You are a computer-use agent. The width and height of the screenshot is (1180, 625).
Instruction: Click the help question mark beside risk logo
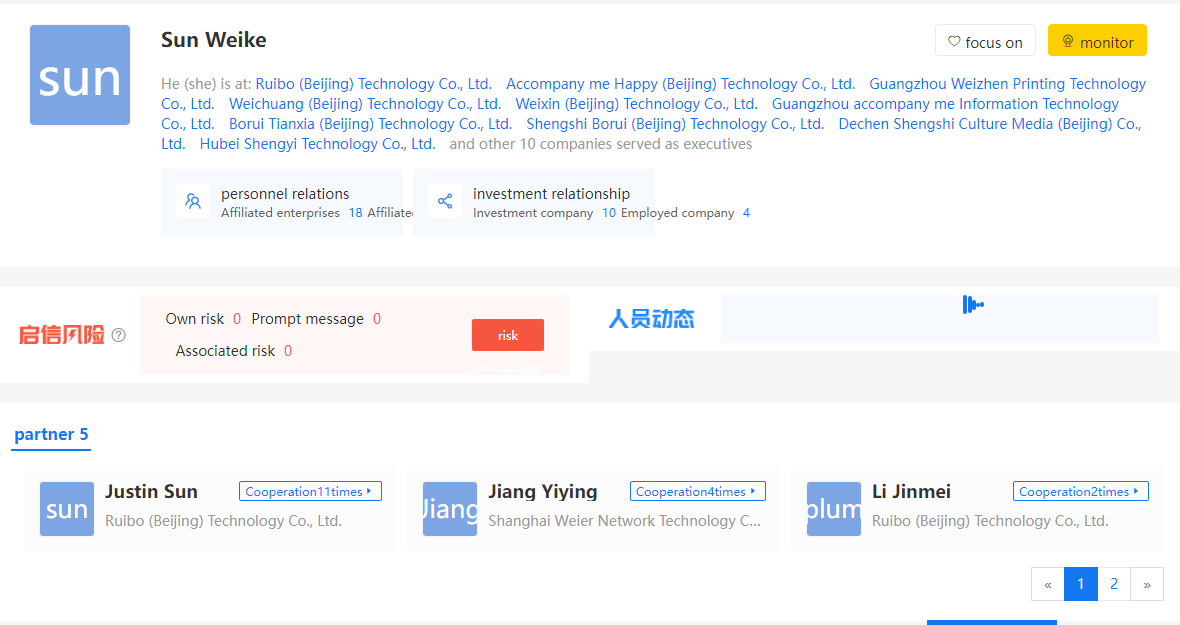coord(118,335)
